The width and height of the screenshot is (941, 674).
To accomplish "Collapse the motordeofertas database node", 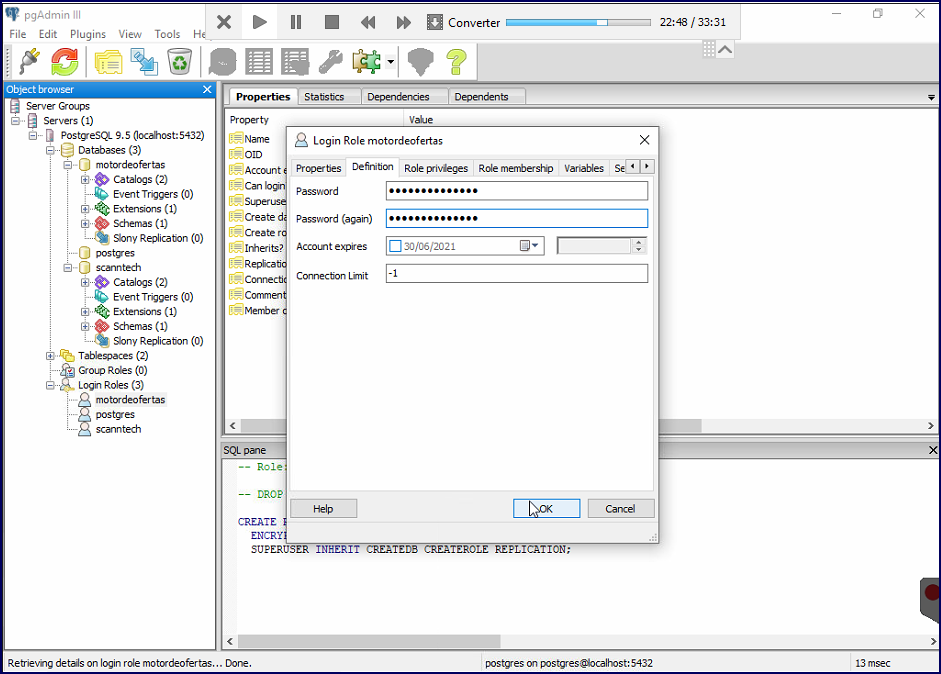I will click(68, 165).
